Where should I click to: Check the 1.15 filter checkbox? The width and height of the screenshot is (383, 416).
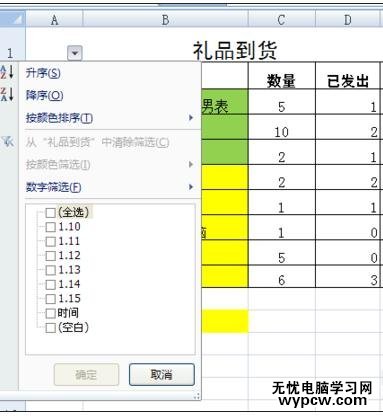click(50, 299)
